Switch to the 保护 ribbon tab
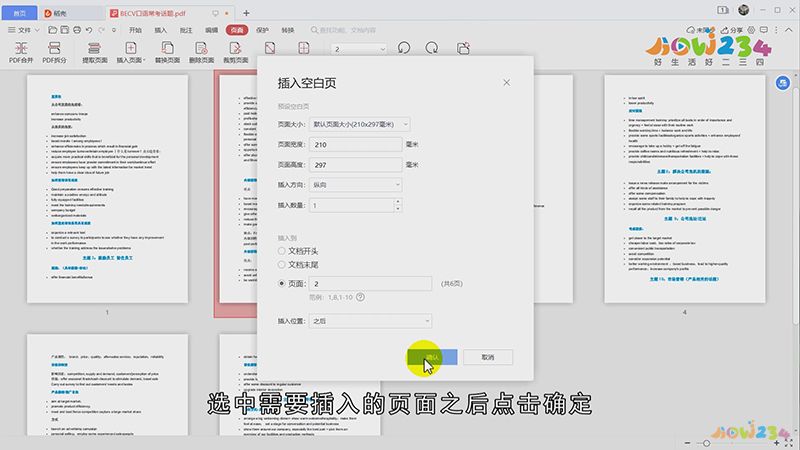Viewport: 800px width, 450px height. point(262,30)
